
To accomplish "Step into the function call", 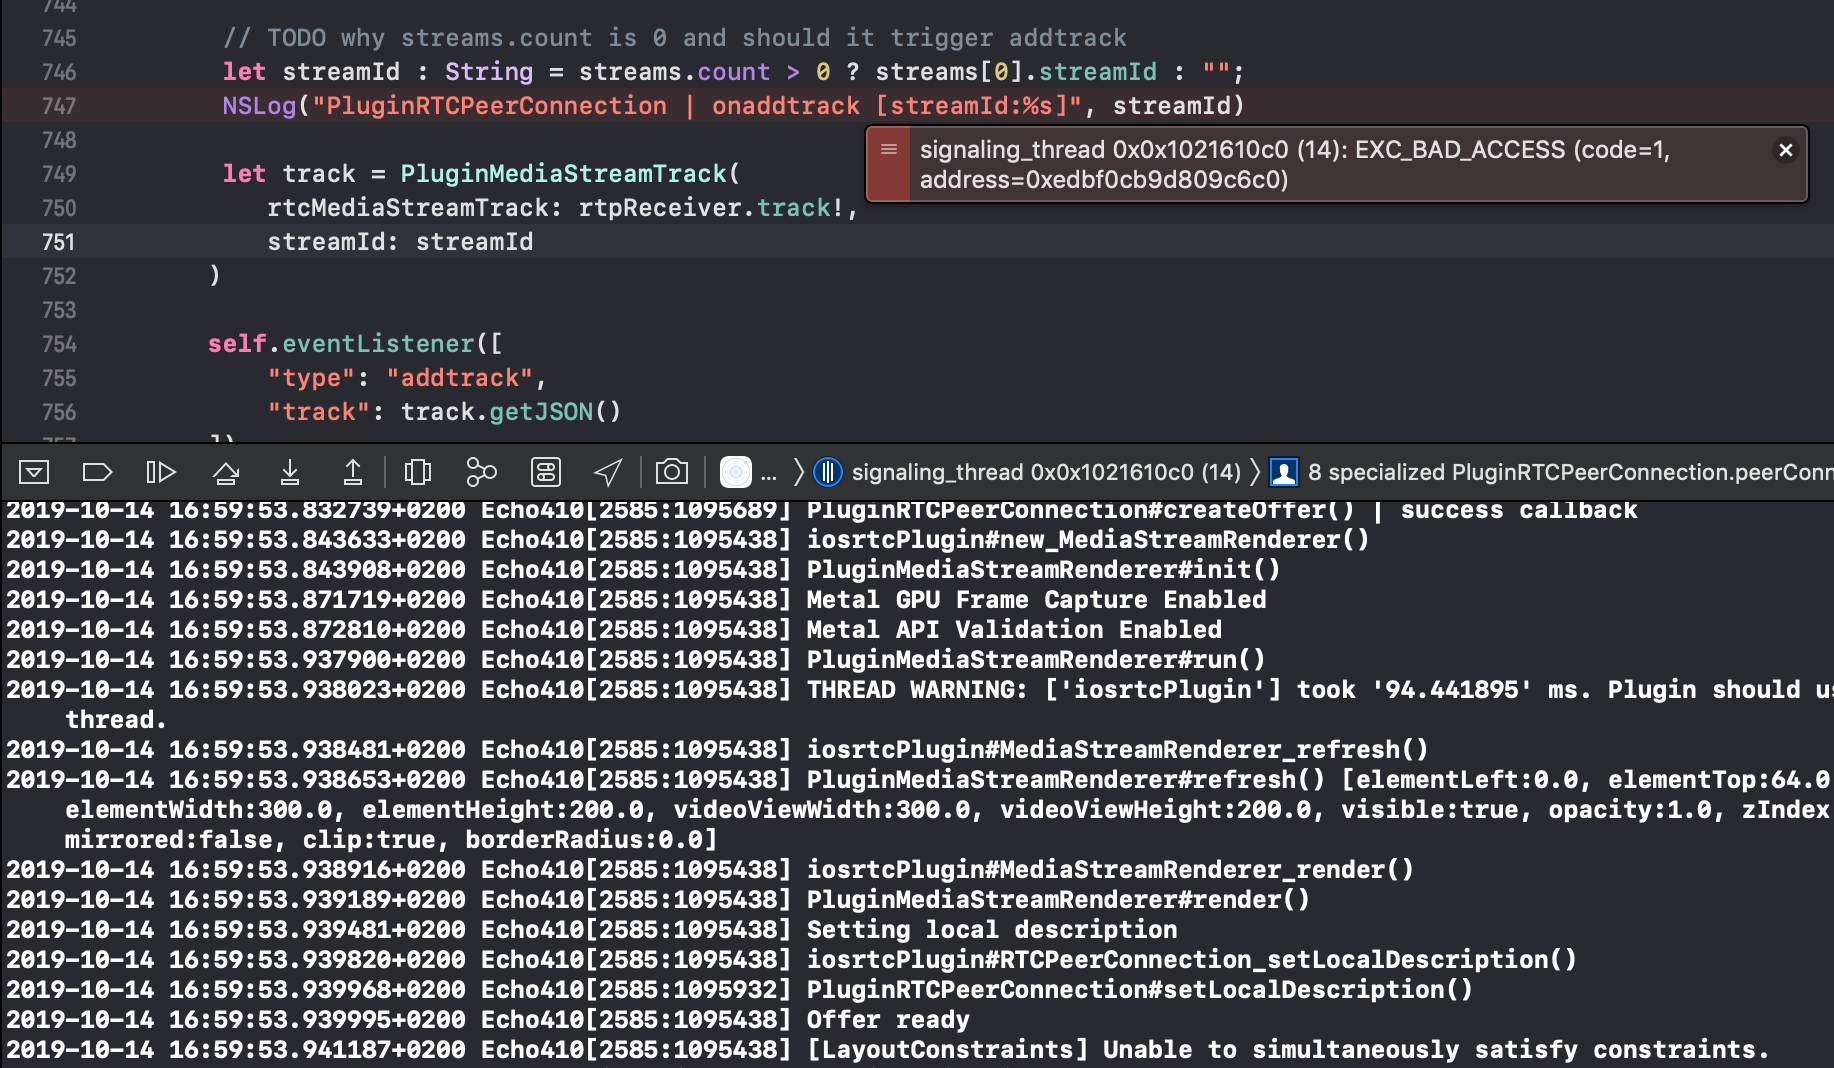I will [x=289, y=472].
